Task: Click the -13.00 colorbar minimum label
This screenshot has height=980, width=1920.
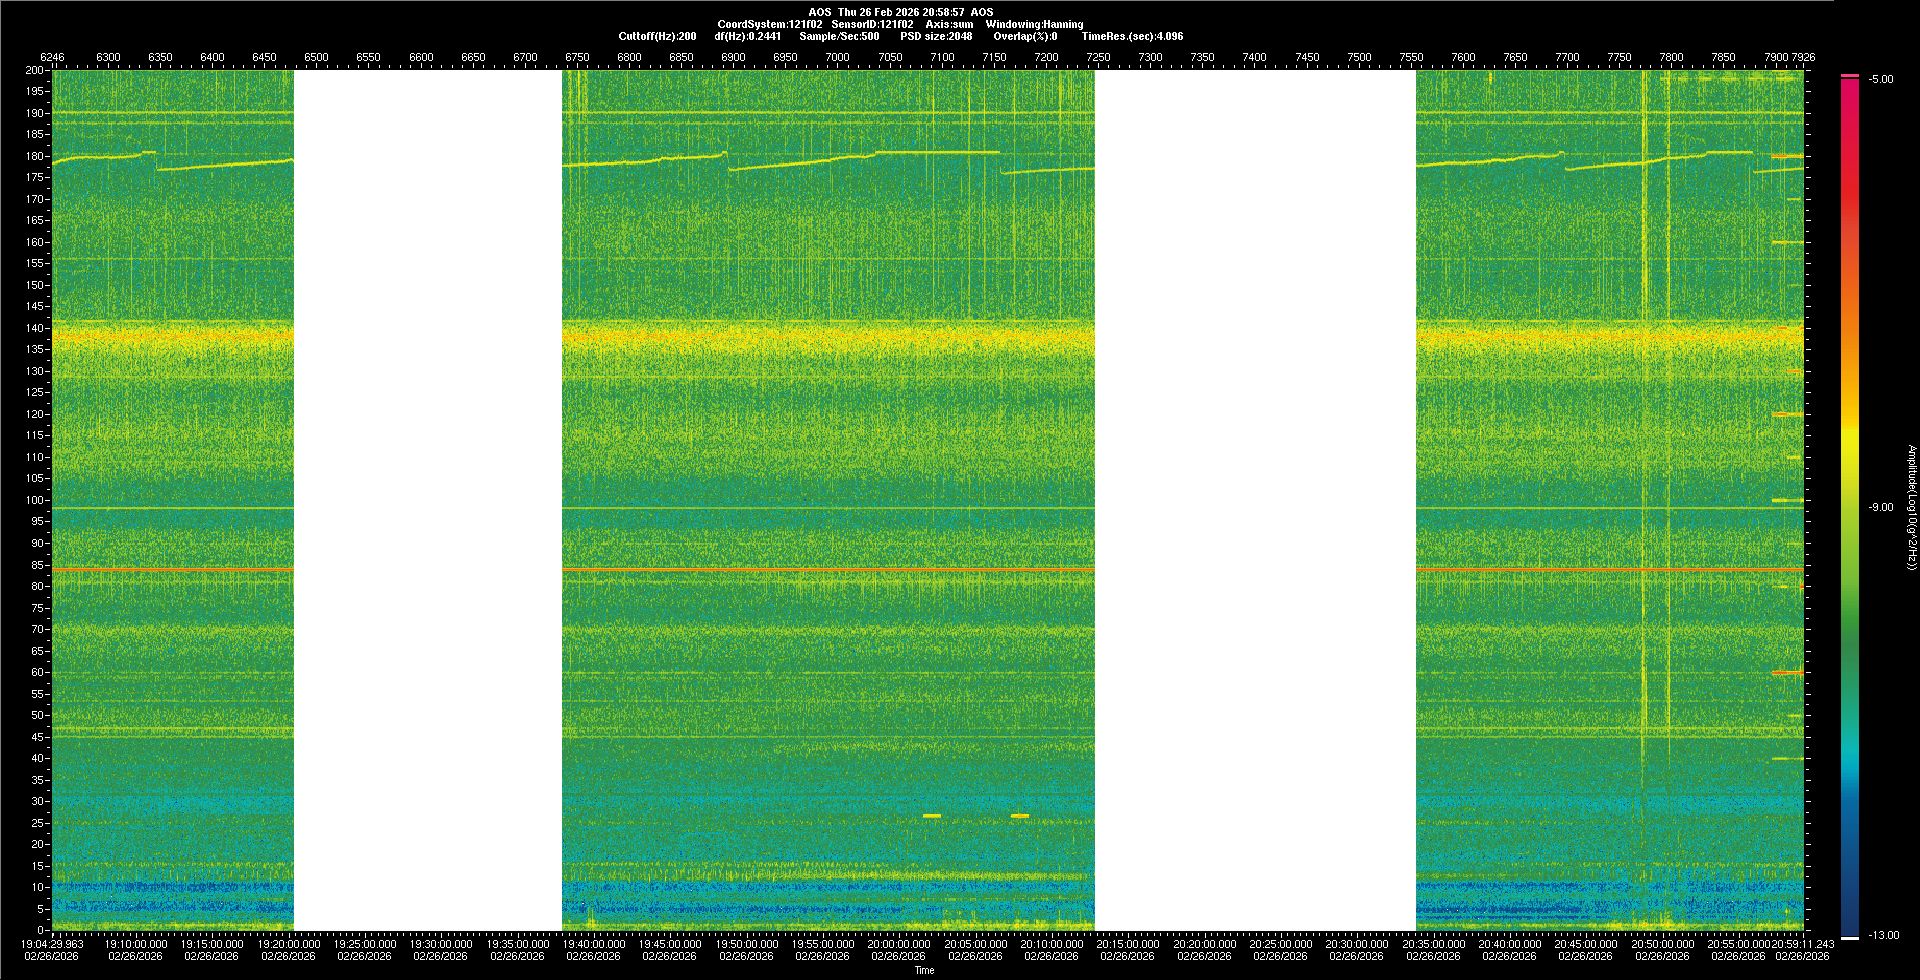Action: pos(1882,935)
